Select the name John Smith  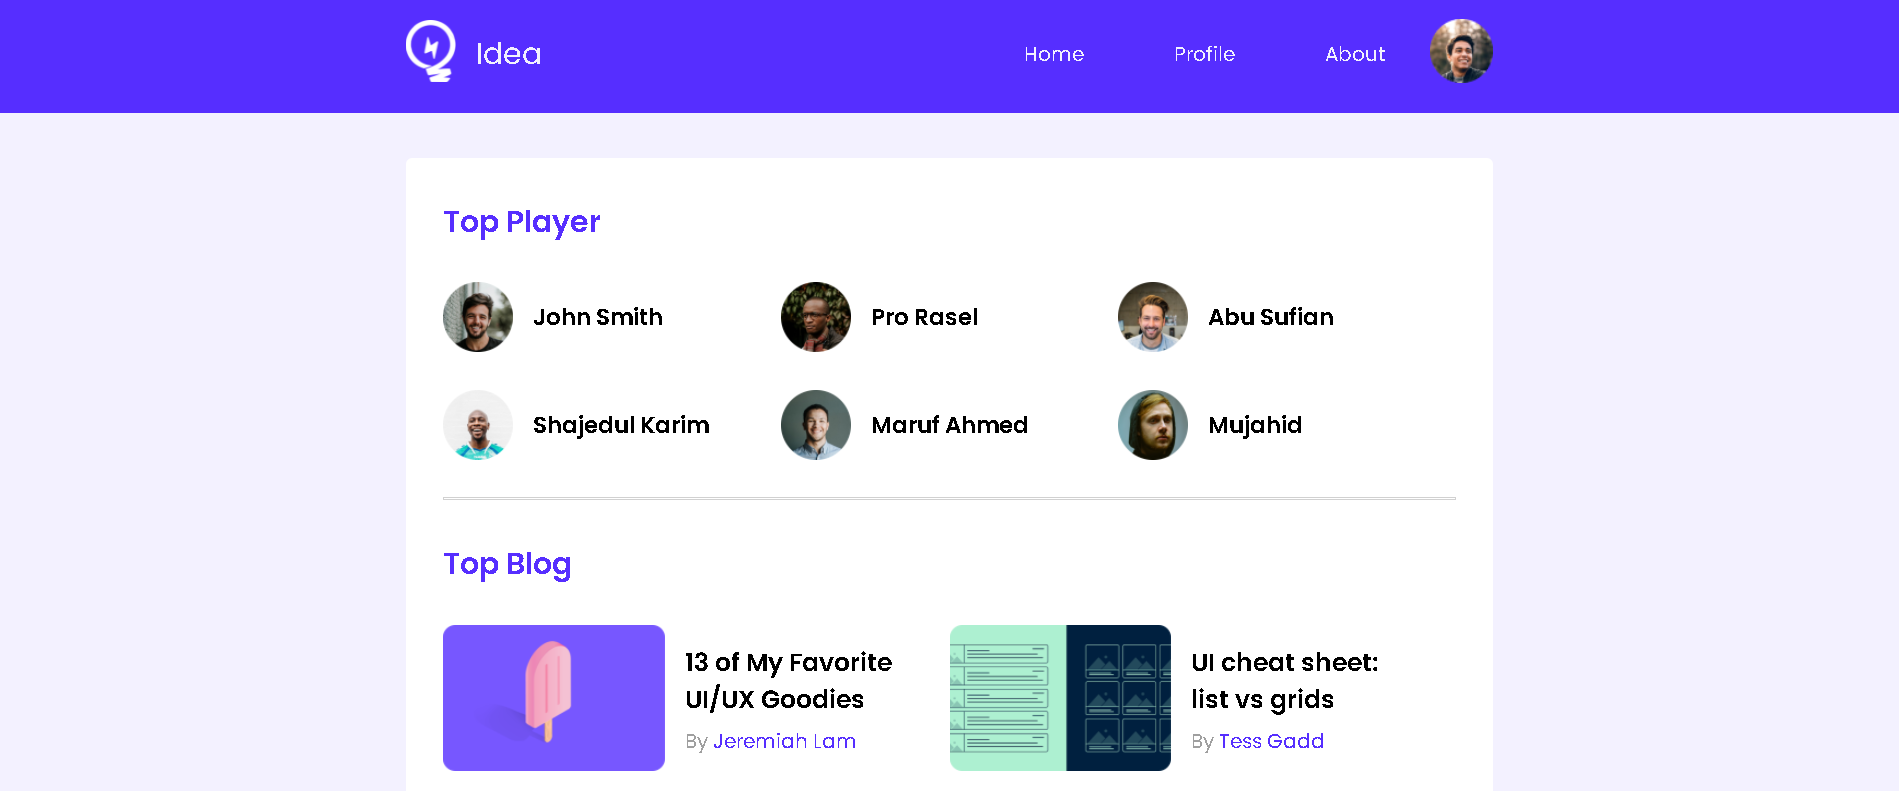pyautogui.click(x=598, y=317)
